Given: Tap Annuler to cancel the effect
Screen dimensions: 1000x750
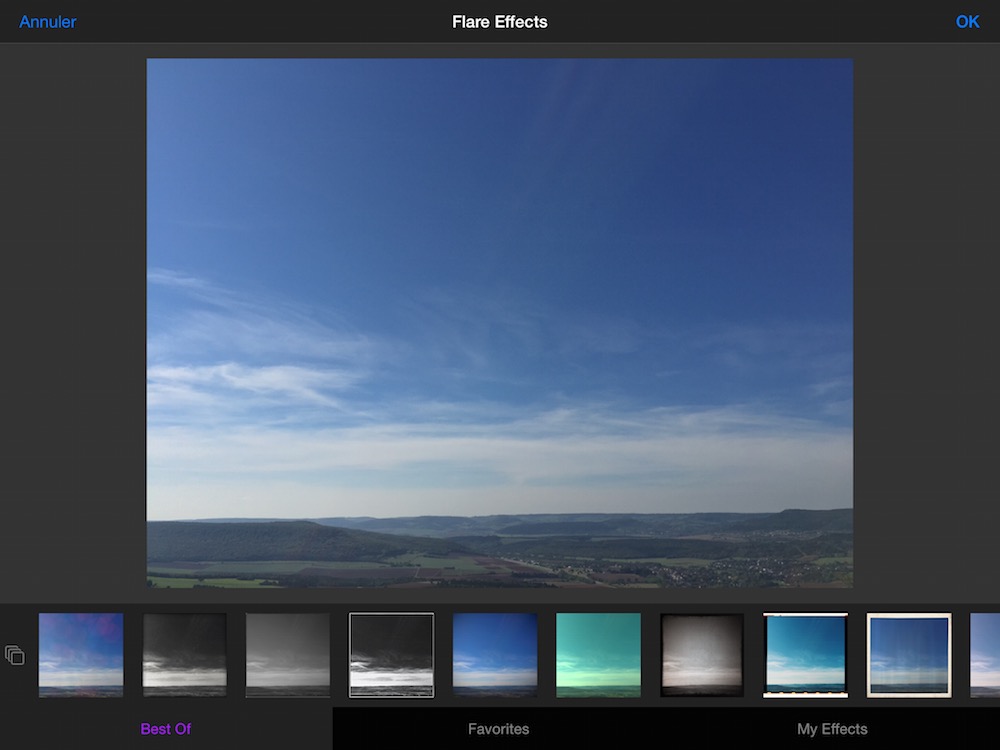Looking at the screenshot, I should coord(48,22).
